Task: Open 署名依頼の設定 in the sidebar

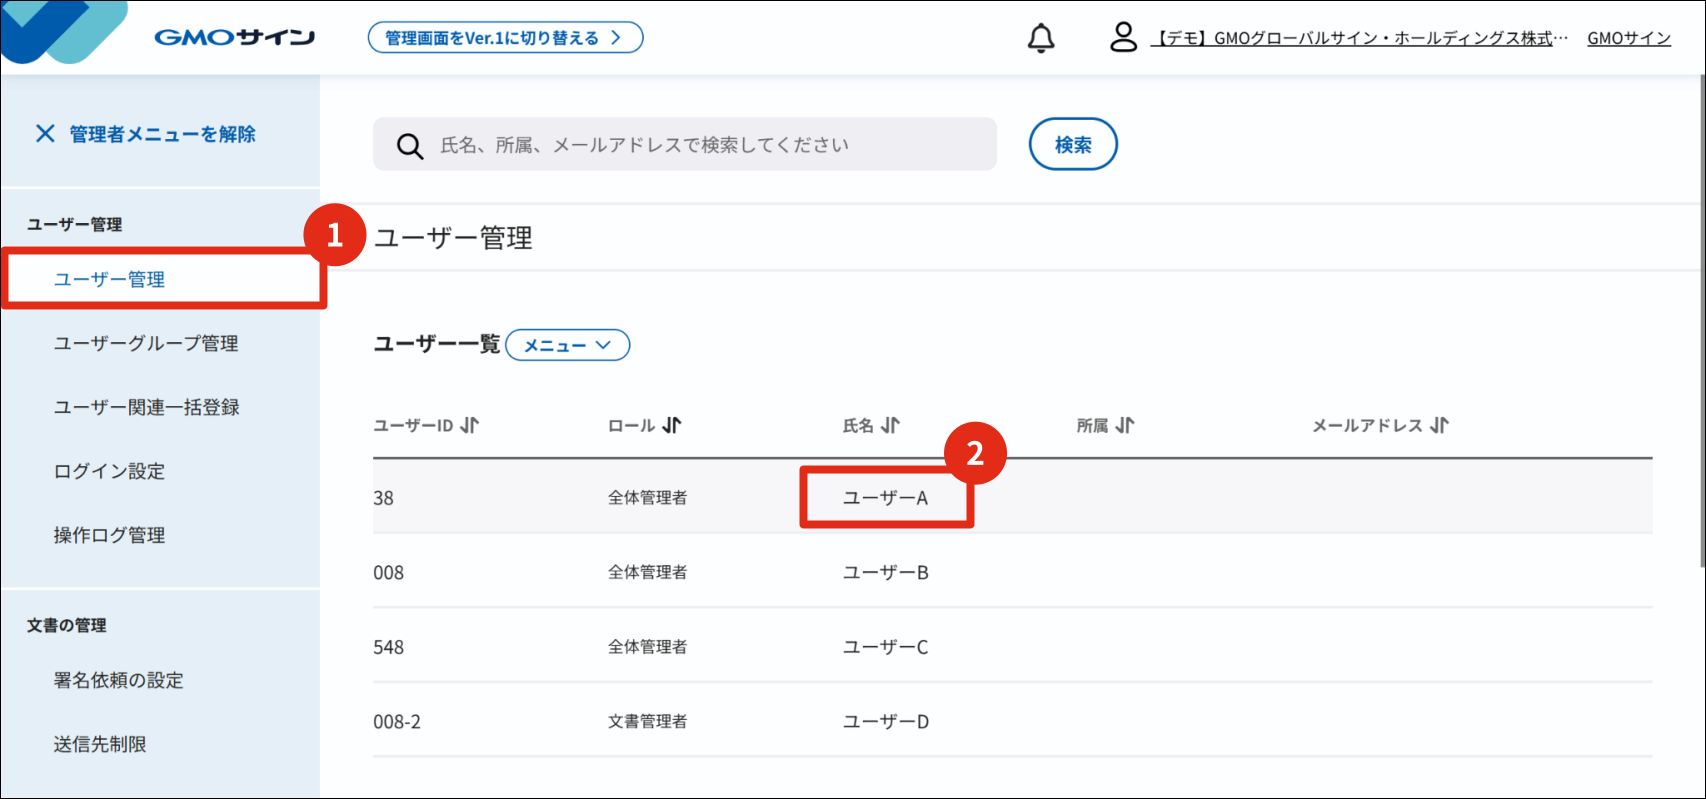Action: (x=118, y=680)
